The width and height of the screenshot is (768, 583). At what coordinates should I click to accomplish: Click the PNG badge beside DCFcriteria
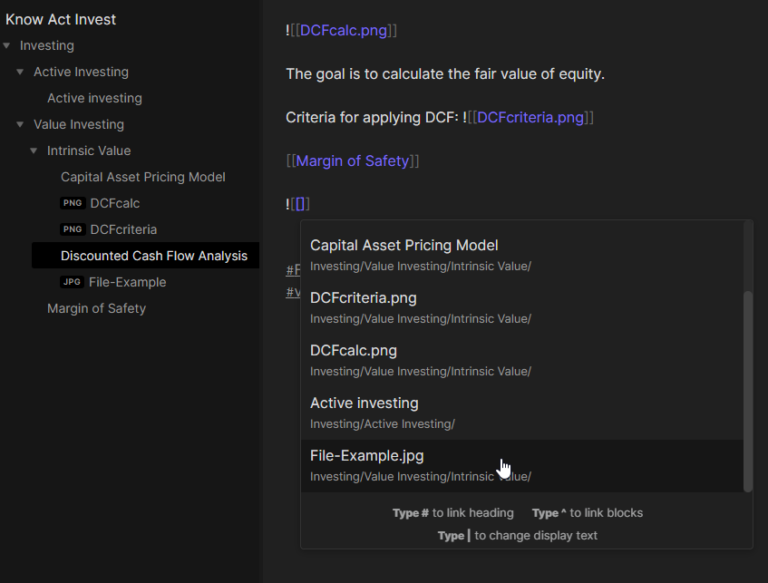point(72,229)
